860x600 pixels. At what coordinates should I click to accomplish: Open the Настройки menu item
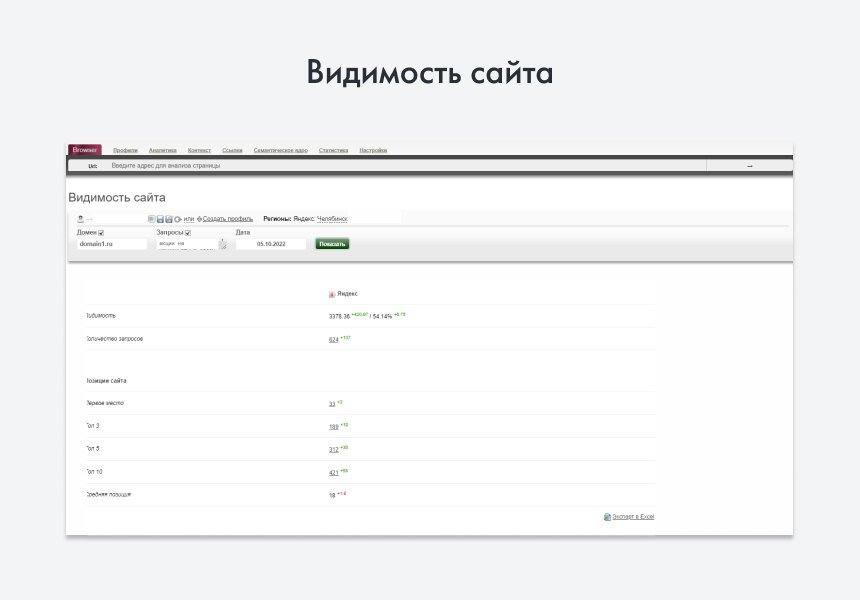click(x=373, y=150)
